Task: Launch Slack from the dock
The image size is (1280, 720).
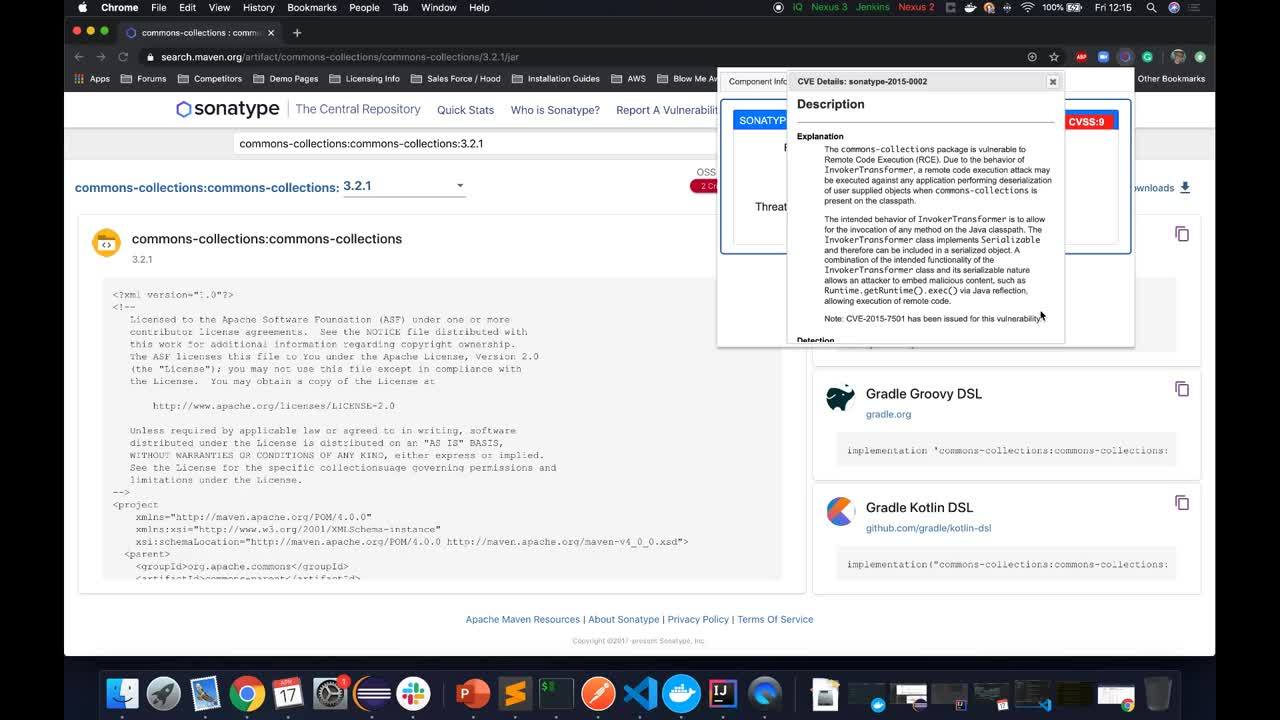Action: coord(413,692)
